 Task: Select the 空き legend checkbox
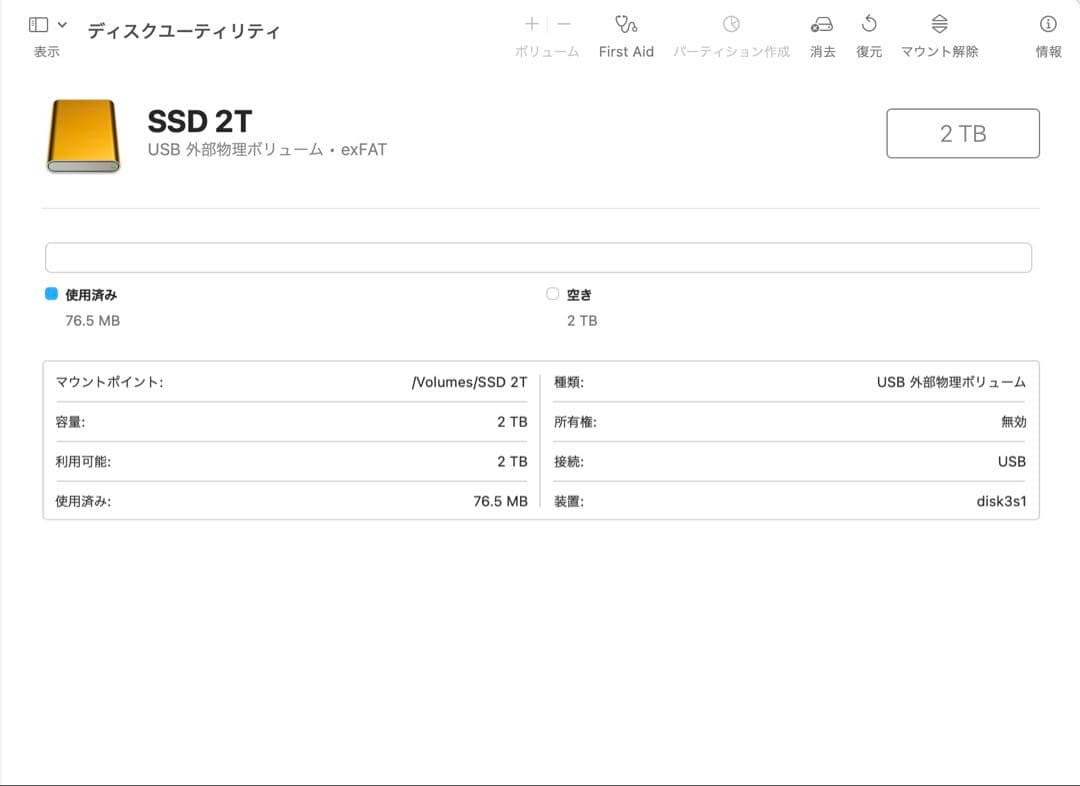click(x=552, y=294)
